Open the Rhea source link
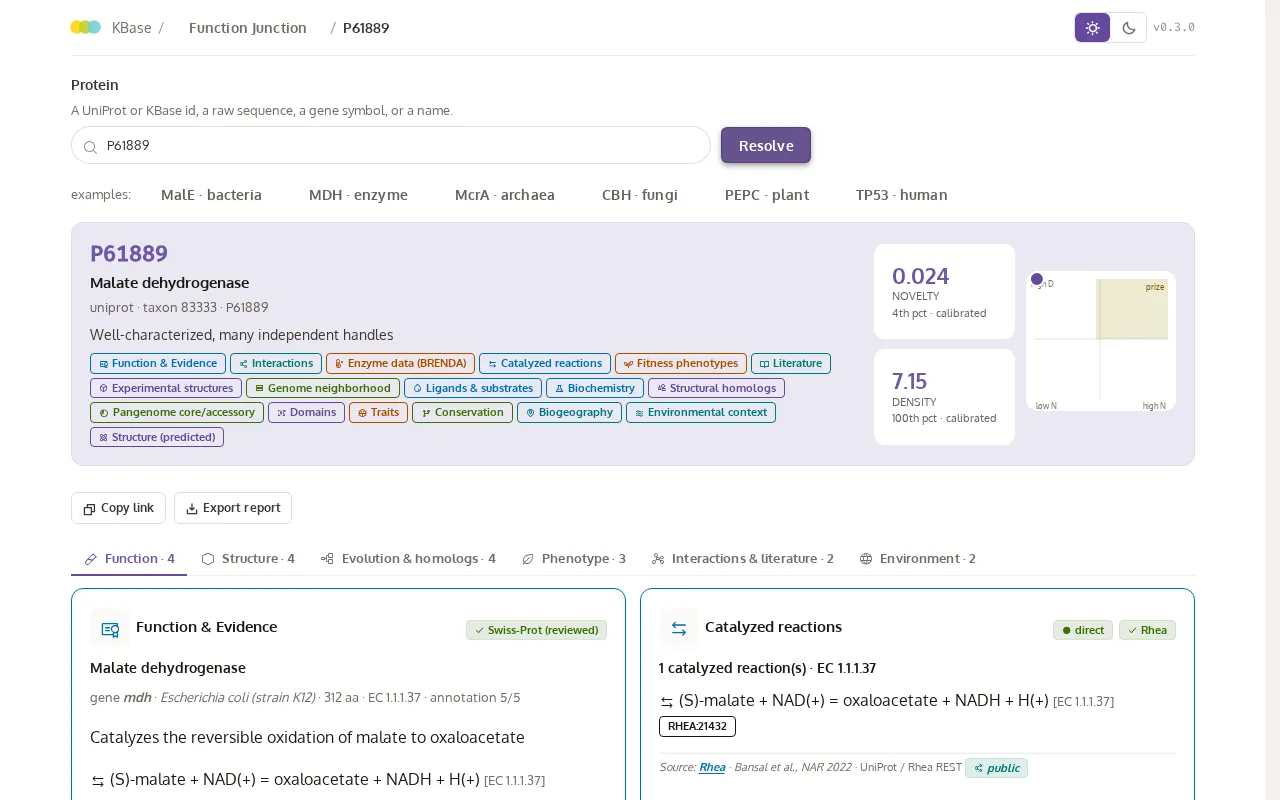This screenshot has height=800, width=1280. click(x=712, y=768)
